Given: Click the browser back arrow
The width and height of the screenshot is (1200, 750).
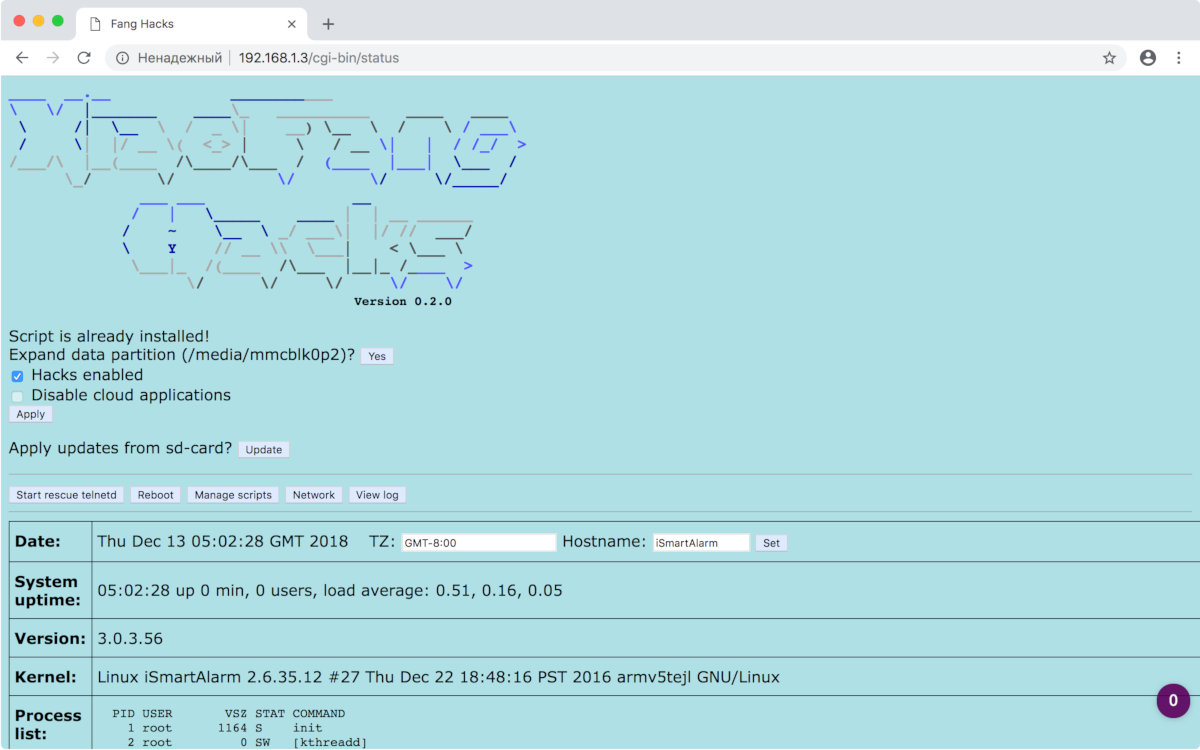Looking at the screenshot, I should 22,58.
